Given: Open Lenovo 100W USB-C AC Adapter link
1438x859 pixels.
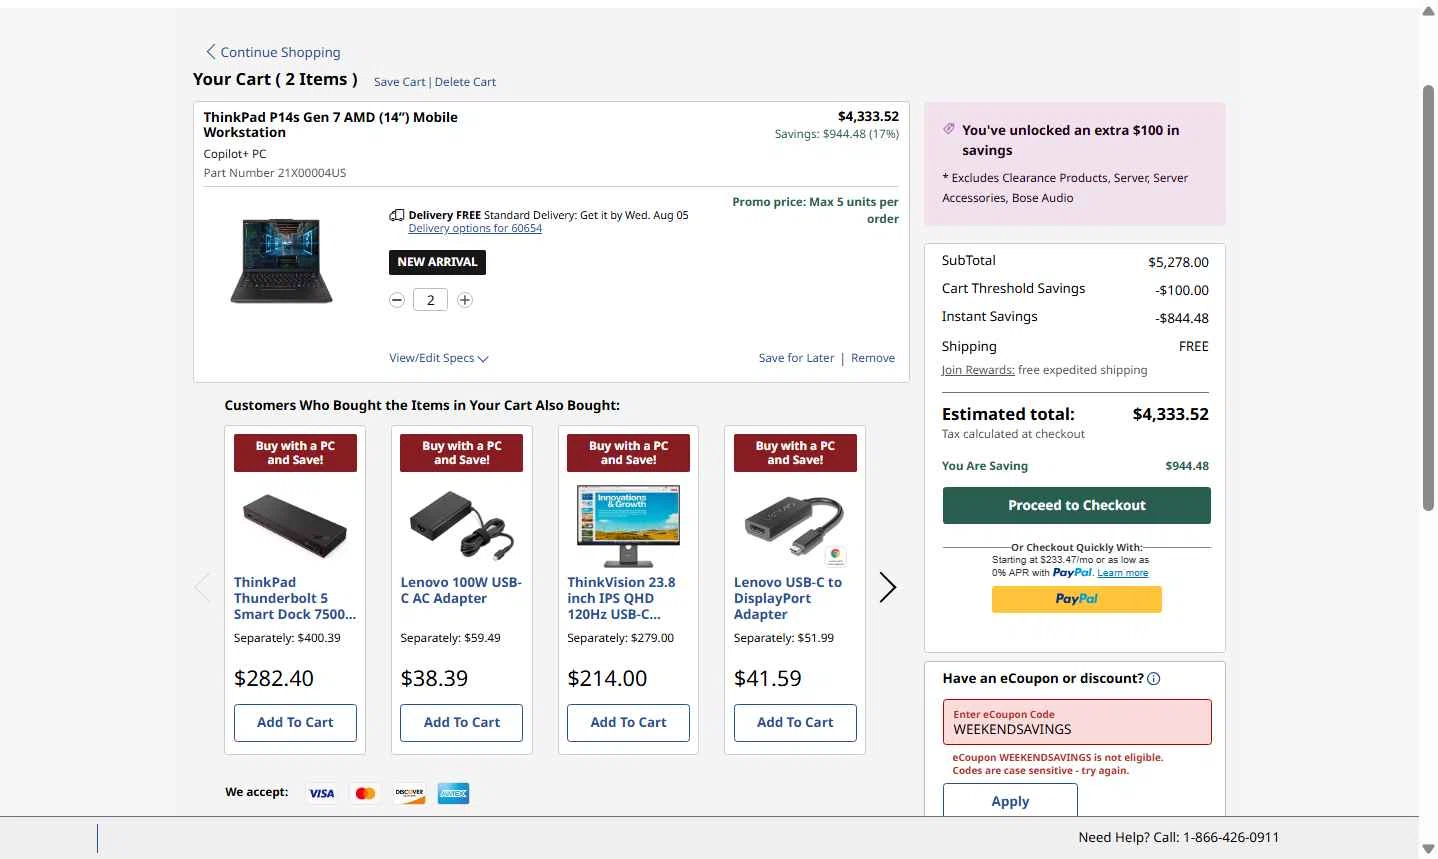Looking at the screenshot, I should 461,590.
